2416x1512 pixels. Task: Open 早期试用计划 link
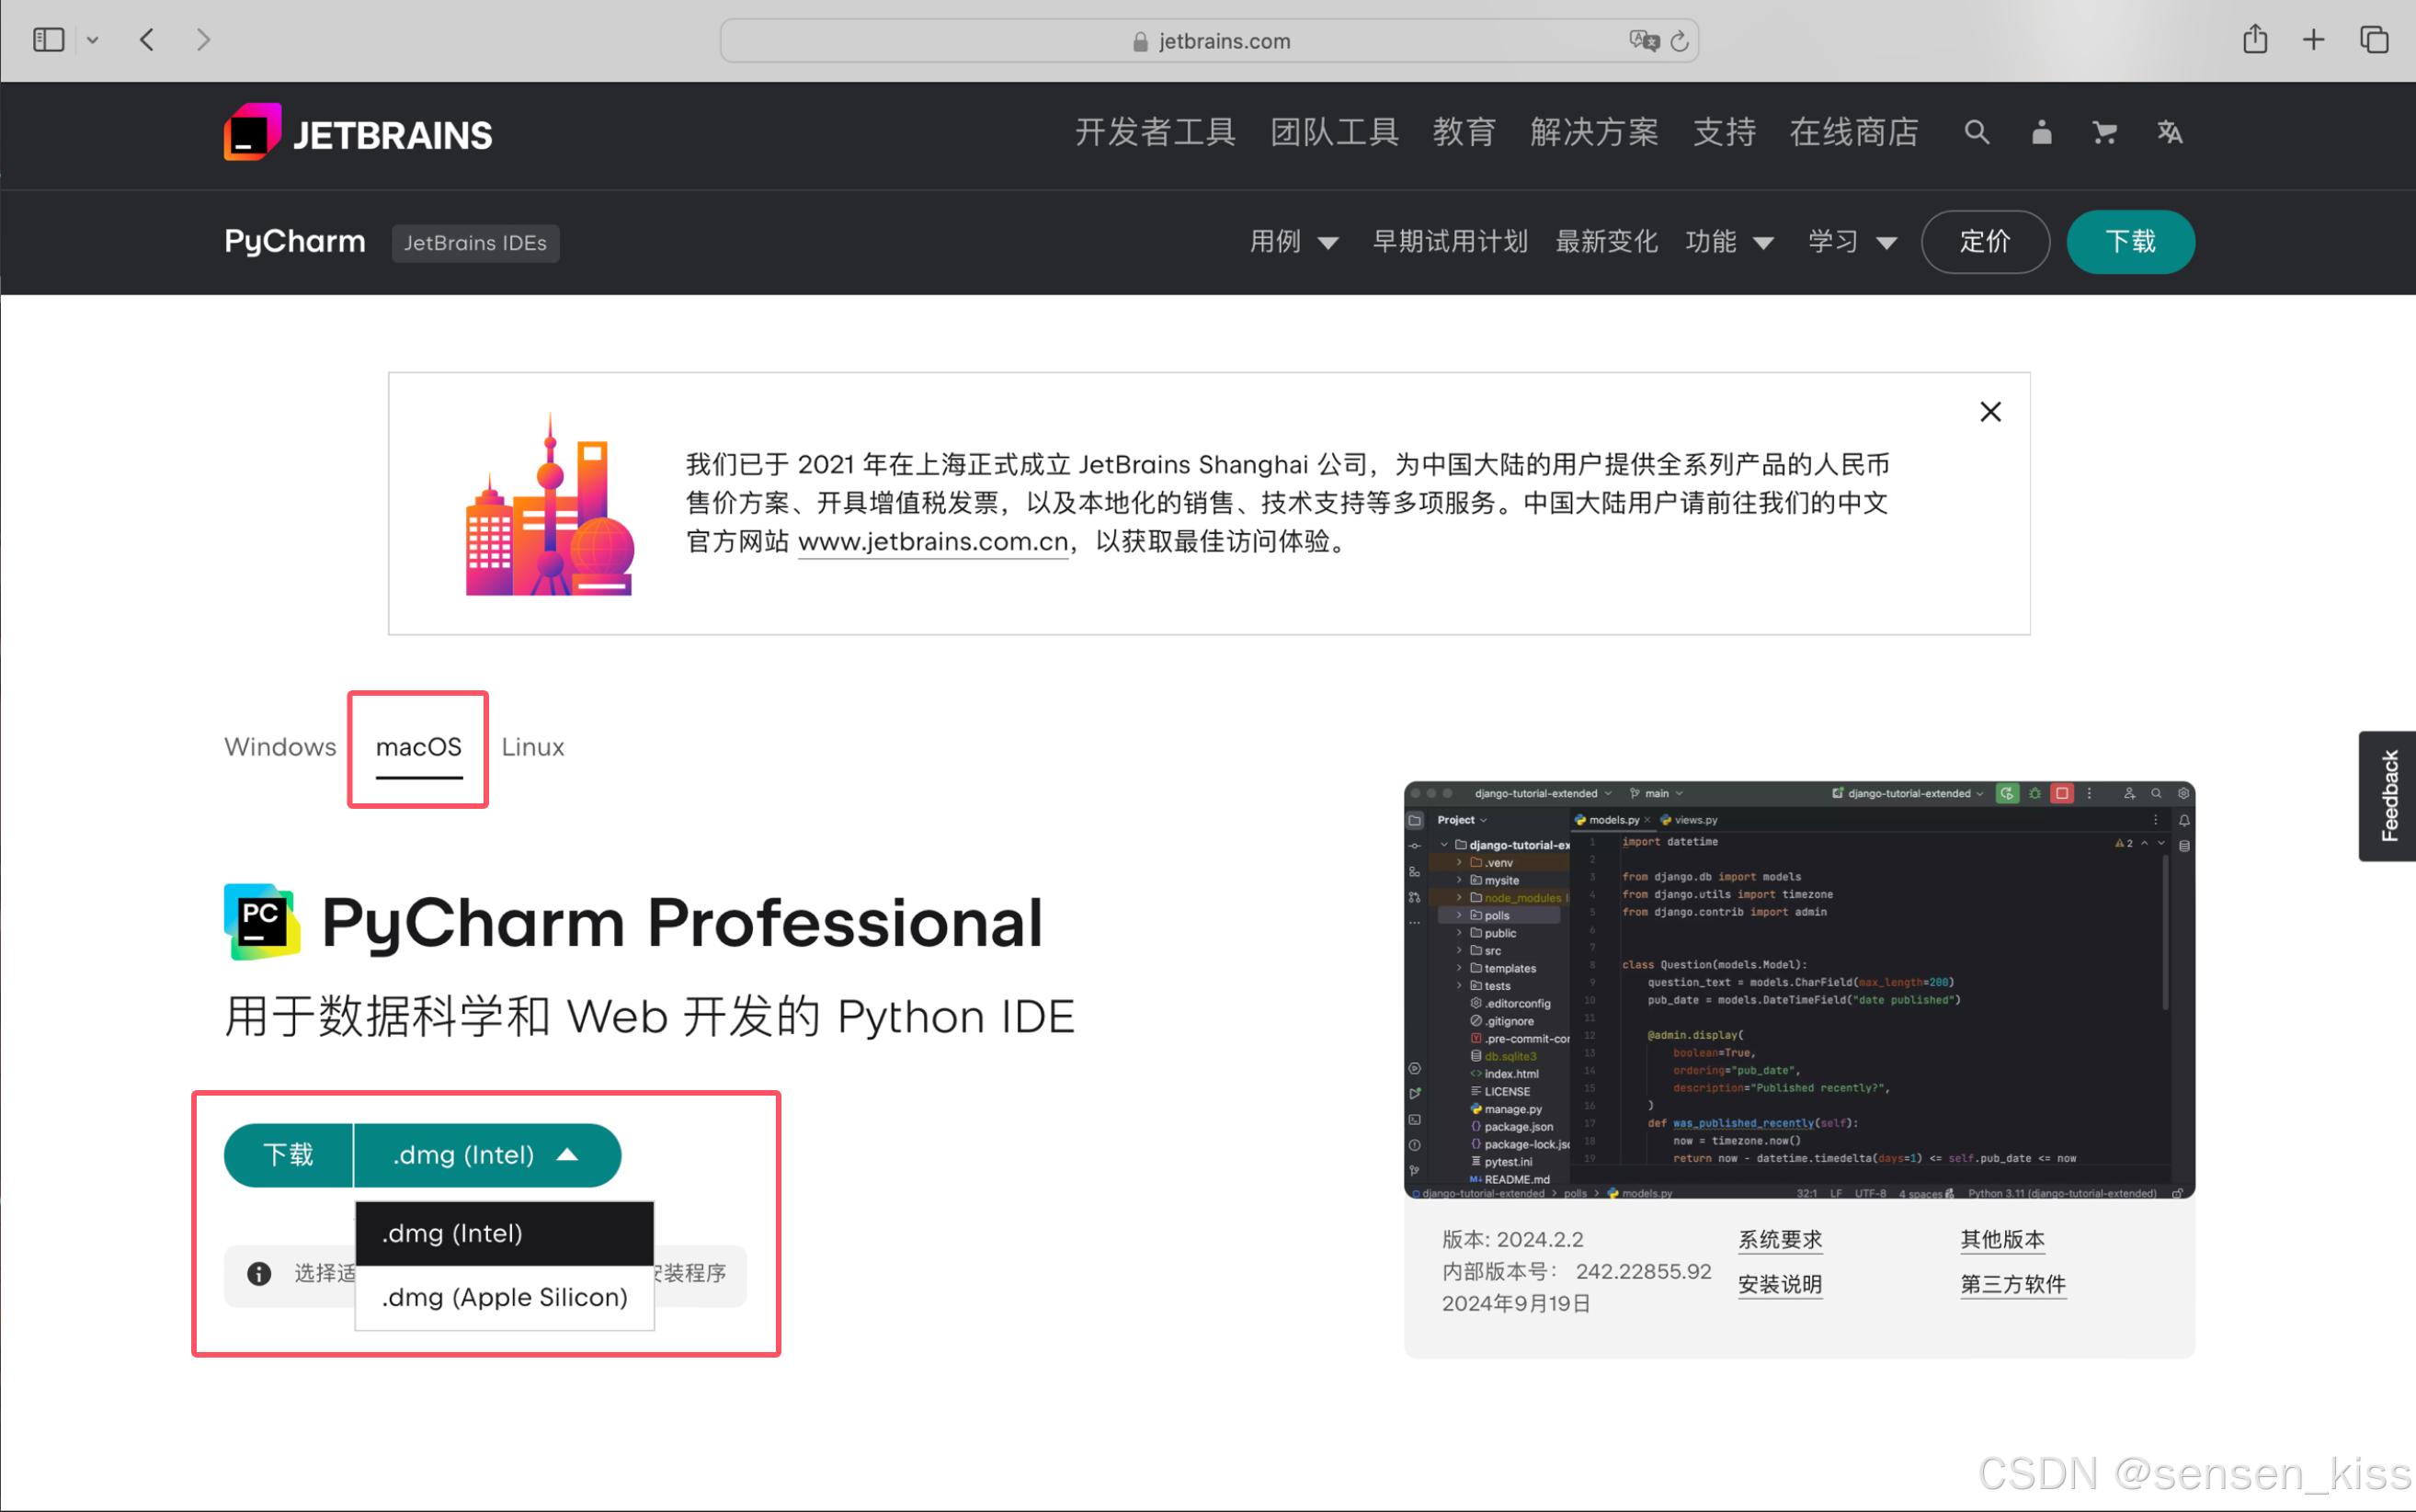pyautogui.click(x=1450, y=241)
